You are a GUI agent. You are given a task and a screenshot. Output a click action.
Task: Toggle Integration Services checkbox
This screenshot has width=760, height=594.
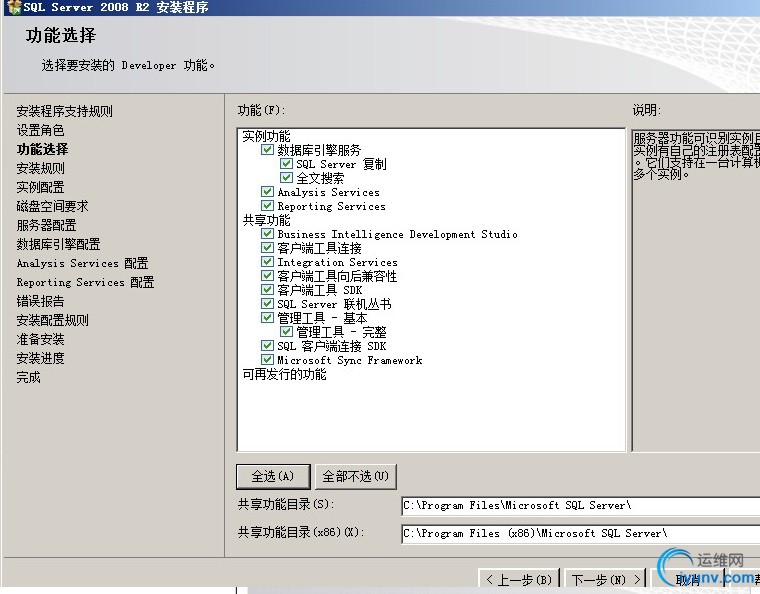(267, 262)
